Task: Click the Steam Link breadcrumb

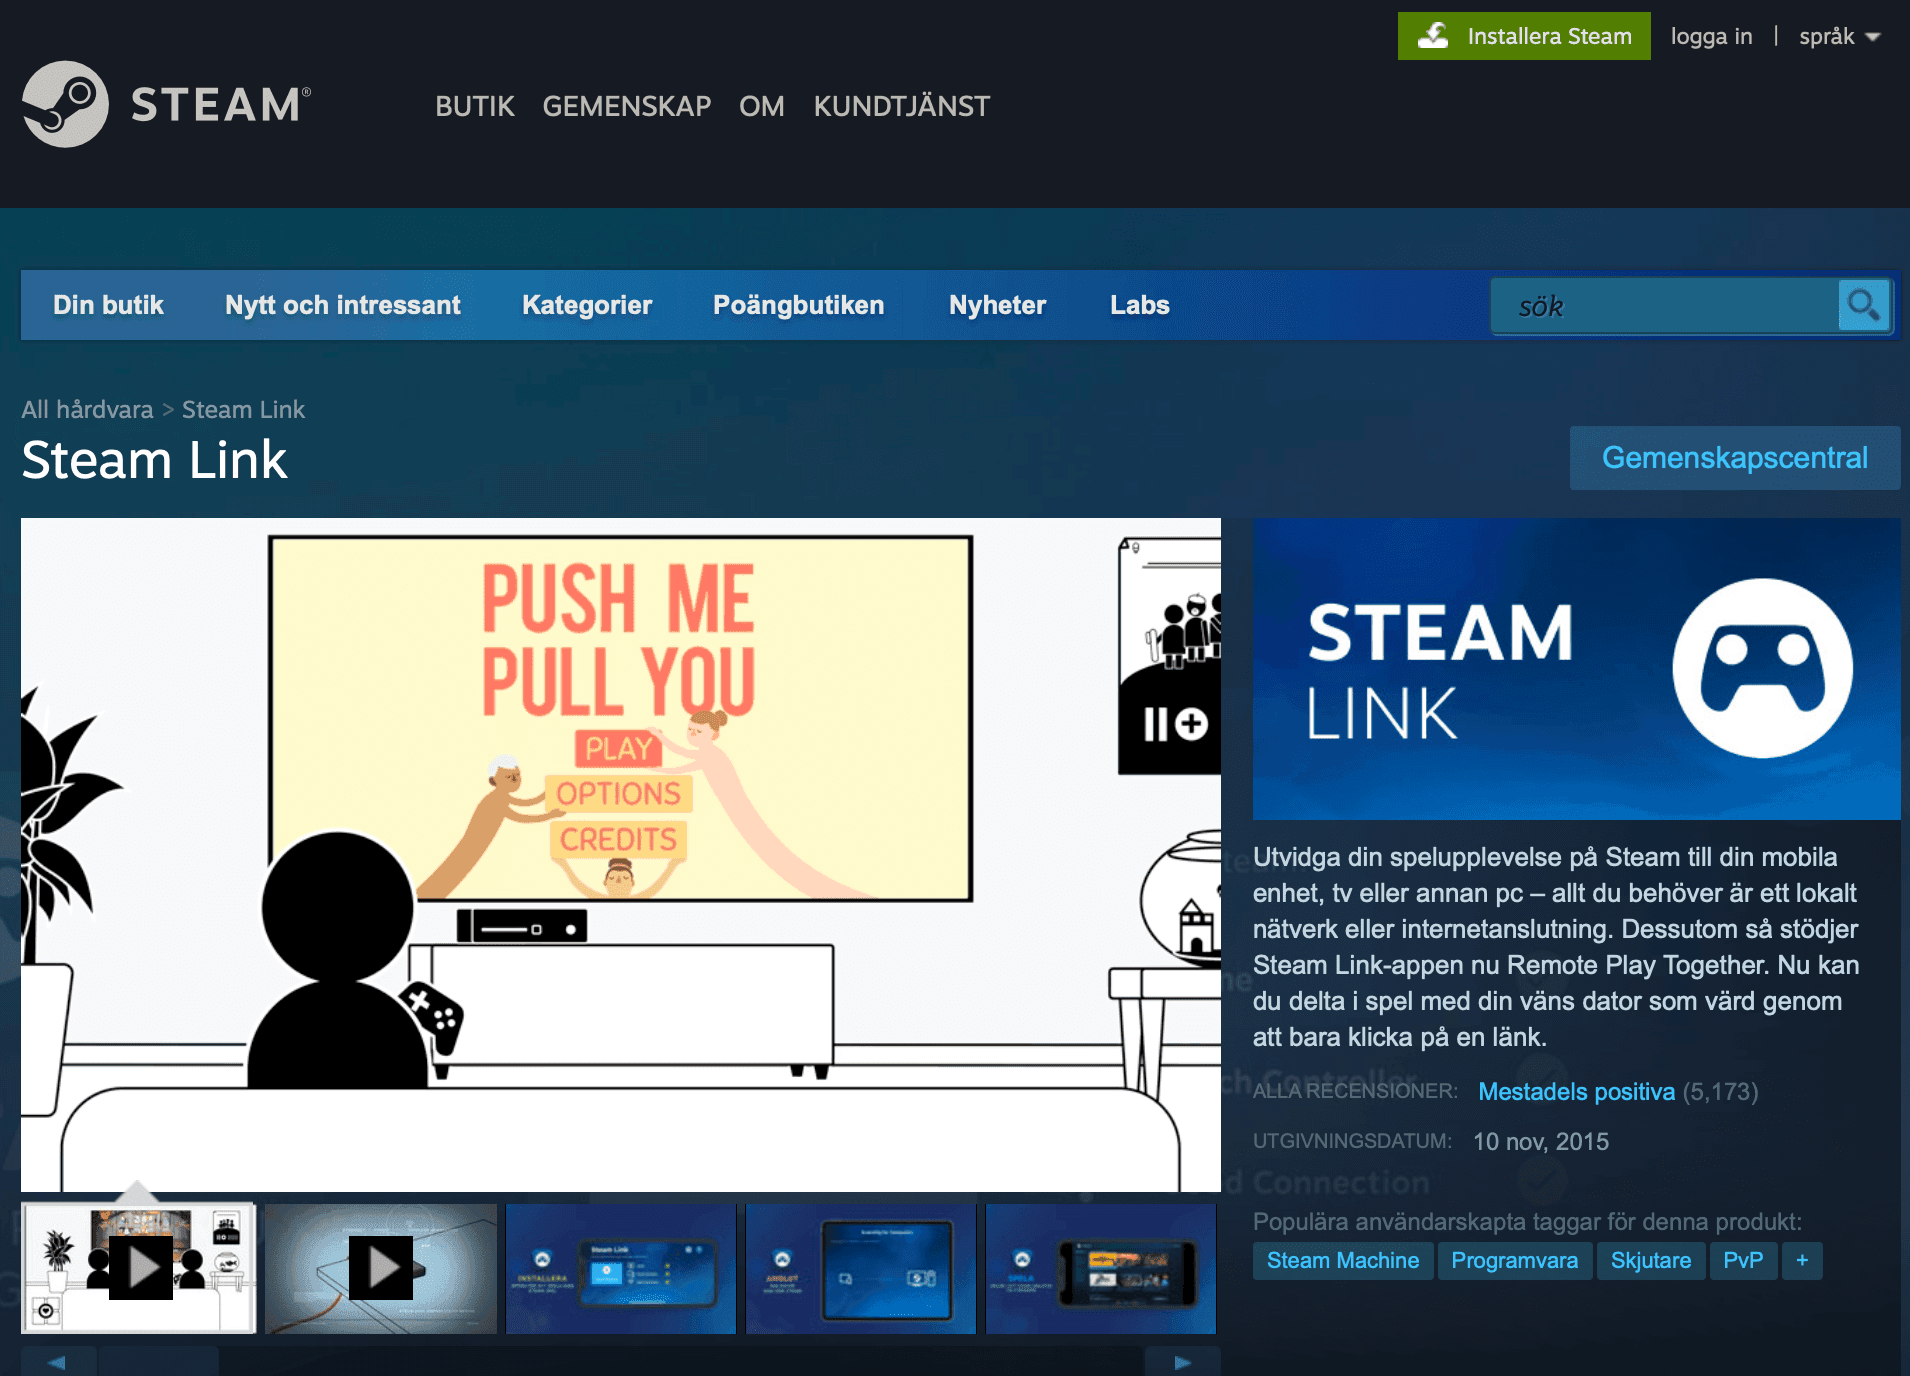Action: [x=243, y=409]
